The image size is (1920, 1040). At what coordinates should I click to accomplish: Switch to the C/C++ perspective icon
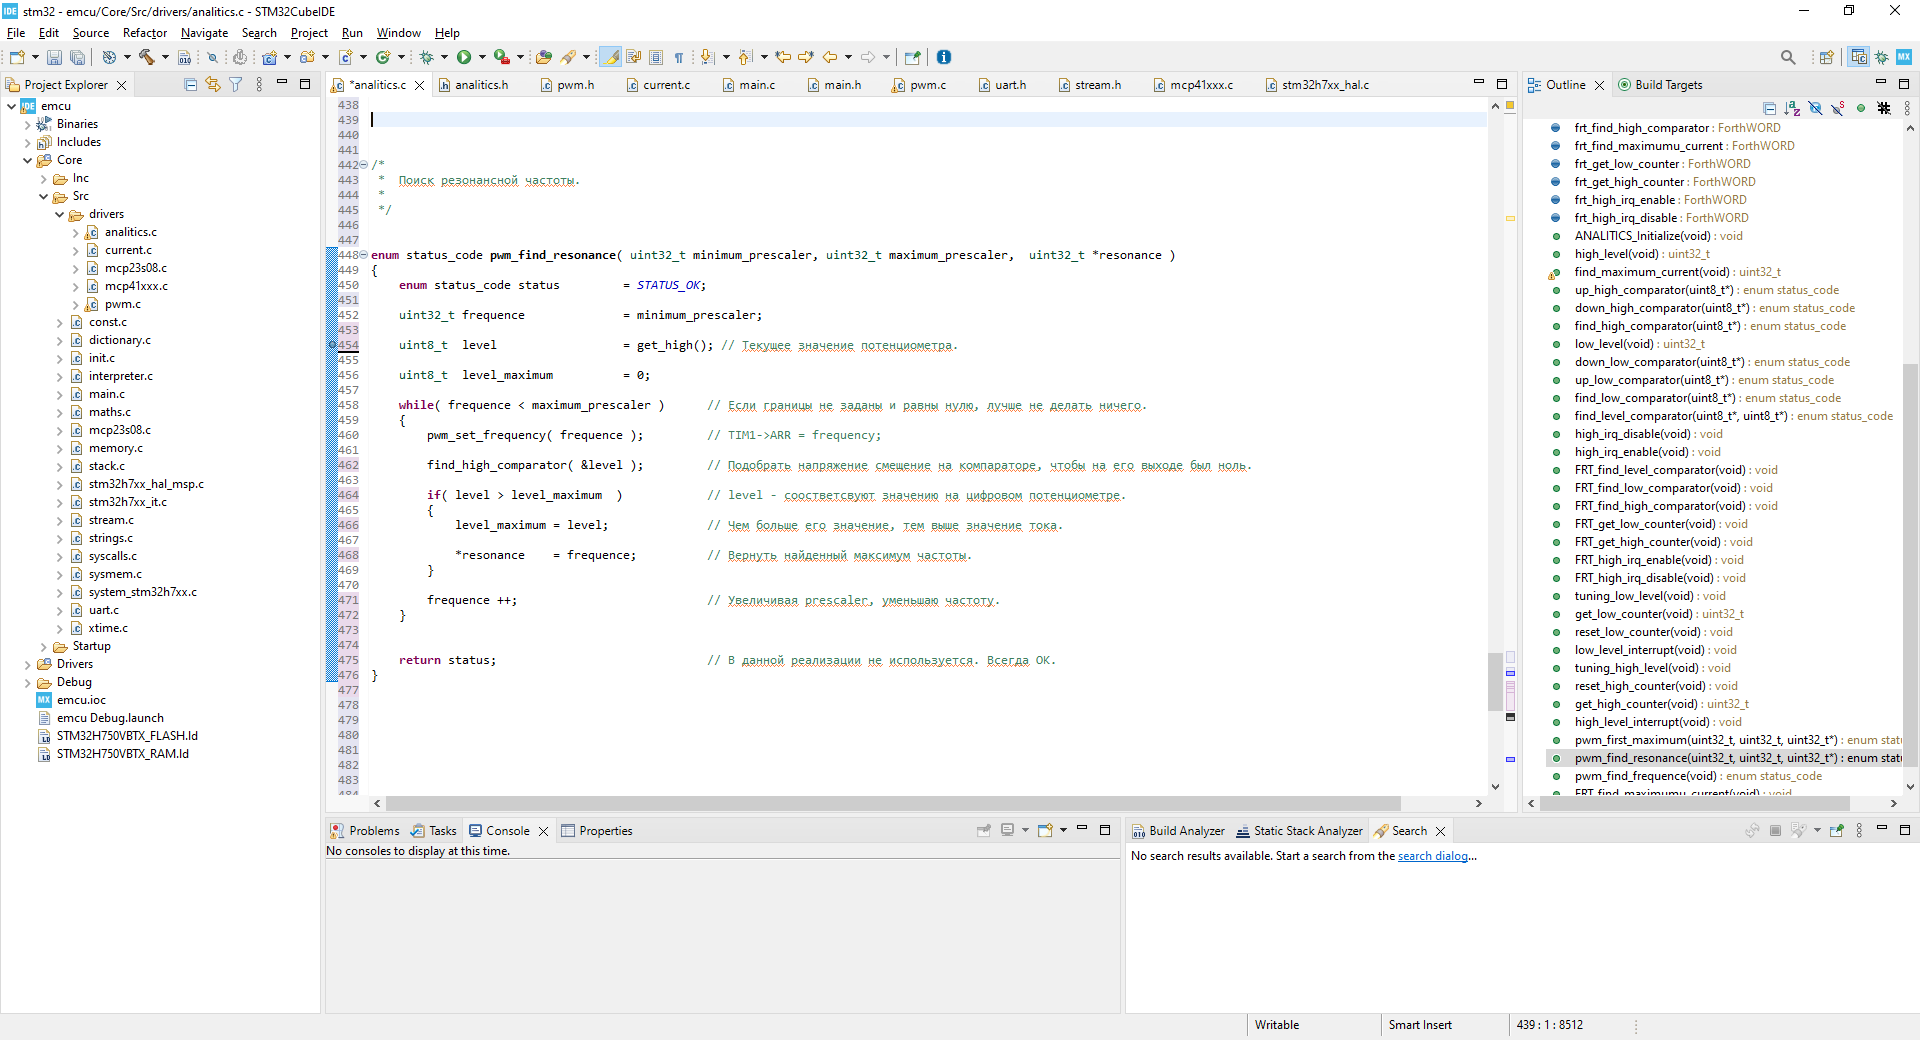click(x=1859, y=58)
